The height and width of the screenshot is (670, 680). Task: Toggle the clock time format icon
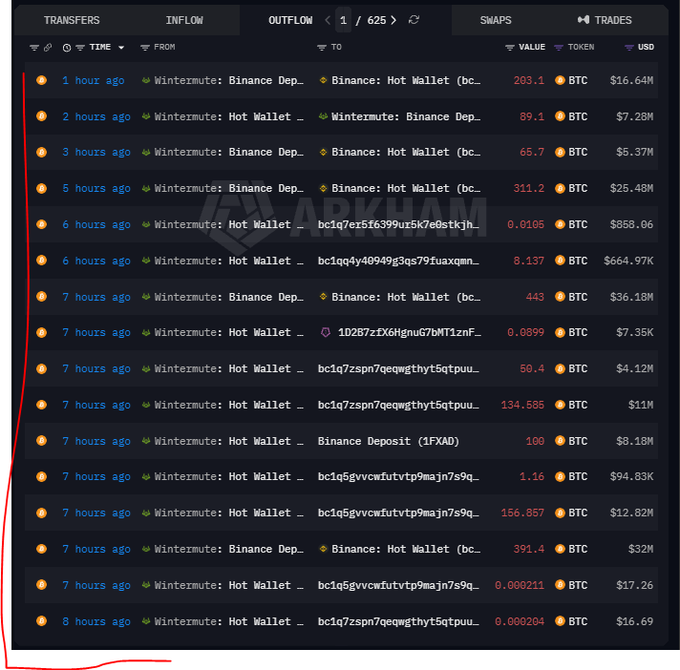[67, 48]
